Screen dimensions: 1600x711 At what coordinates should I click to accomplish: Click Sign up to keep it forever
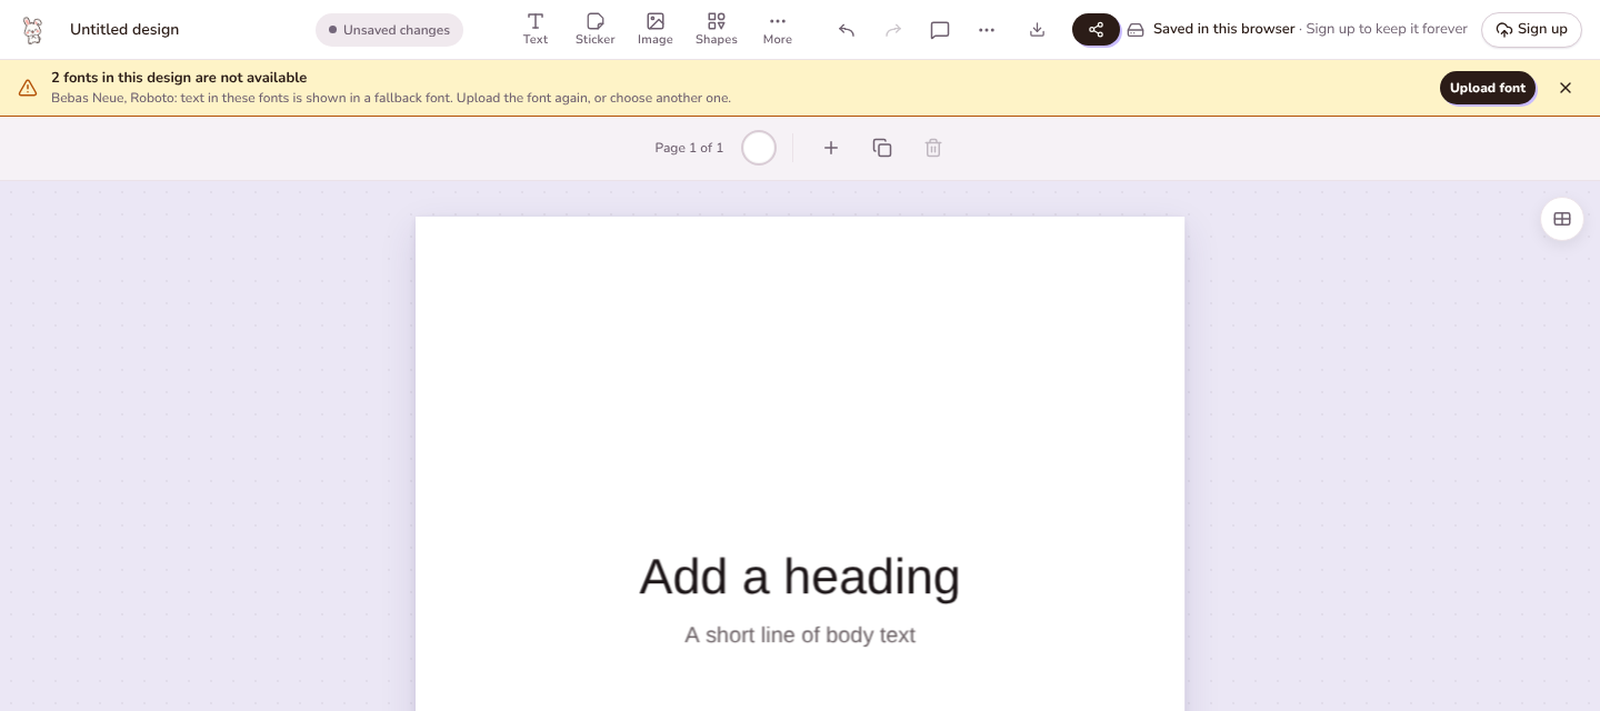pos(1387,29)
